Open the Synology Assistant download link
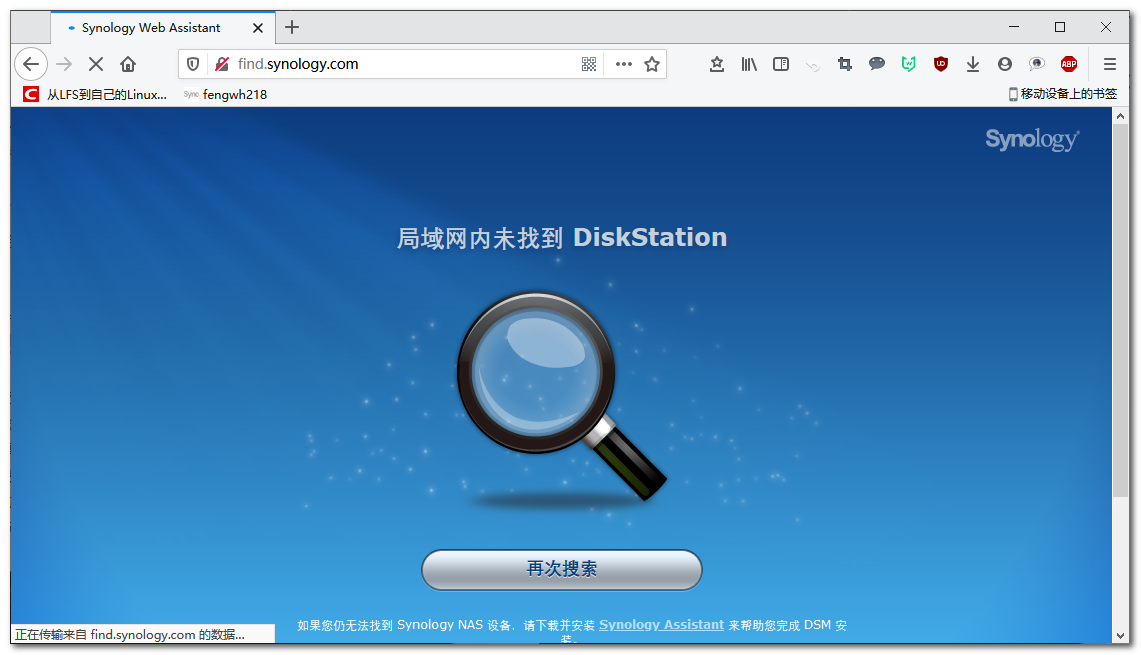The height and width of the screenshot is (655, 1141). click(x=661, y=624)
